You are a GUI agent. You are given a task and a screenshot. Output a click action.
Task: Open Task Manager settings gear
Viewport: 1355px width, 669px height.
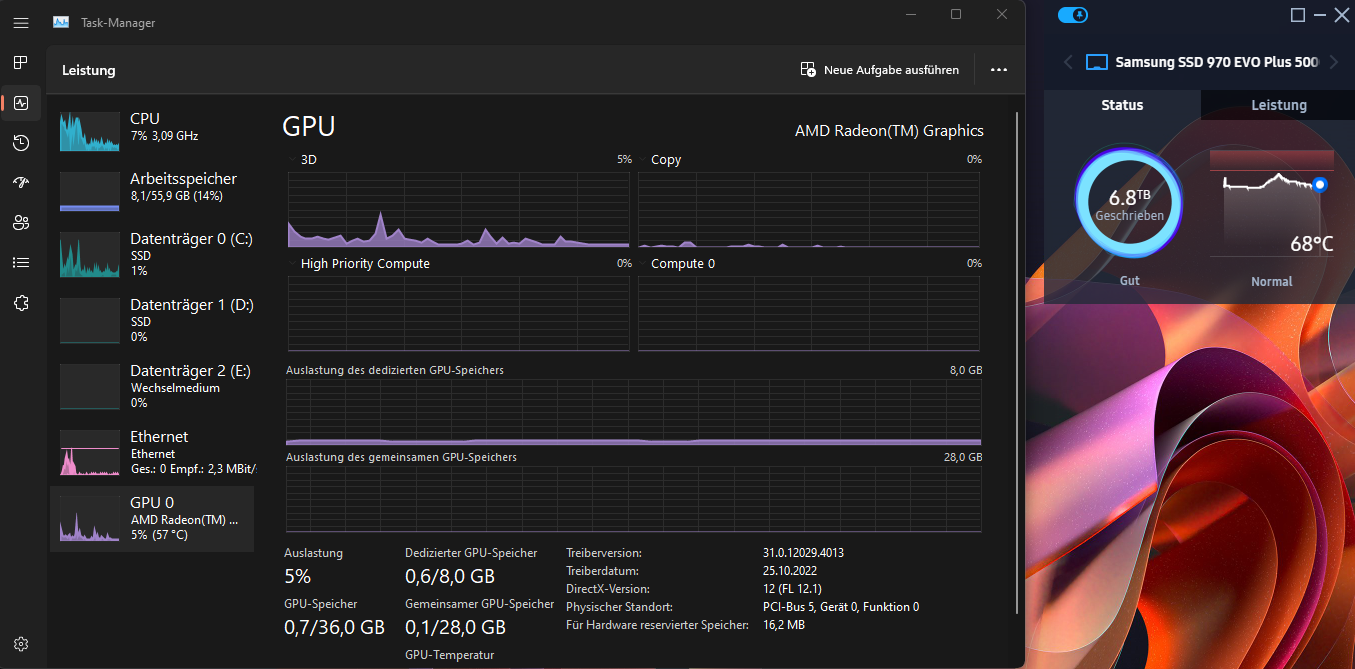tap(21, 644)
